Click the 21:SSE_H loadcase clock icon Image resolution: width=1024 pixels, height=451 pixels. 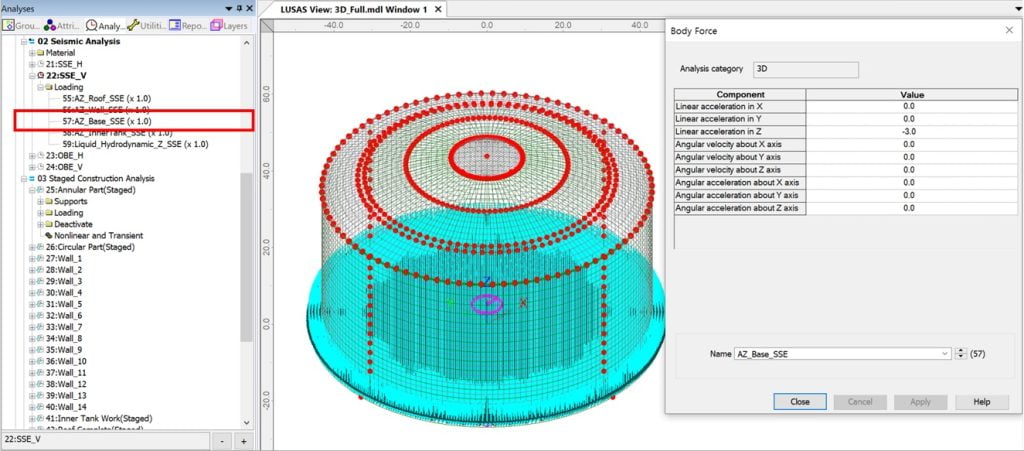40,64
